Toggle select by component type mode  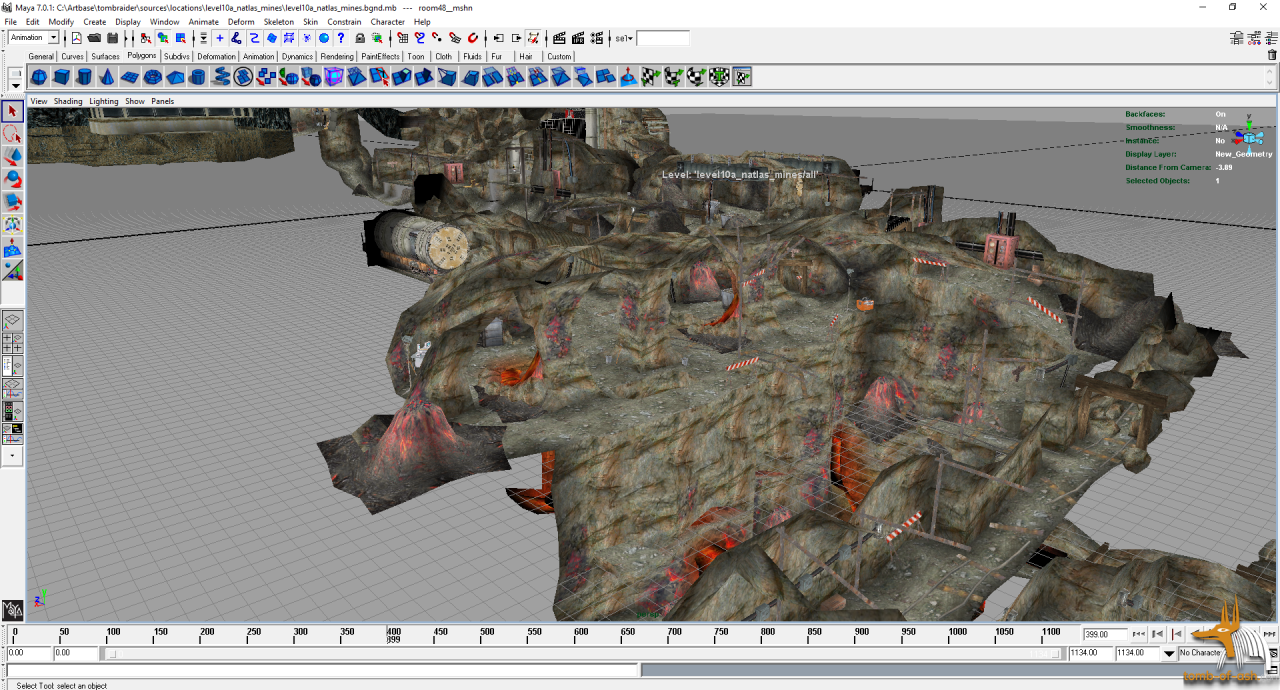tap(181, 38)
